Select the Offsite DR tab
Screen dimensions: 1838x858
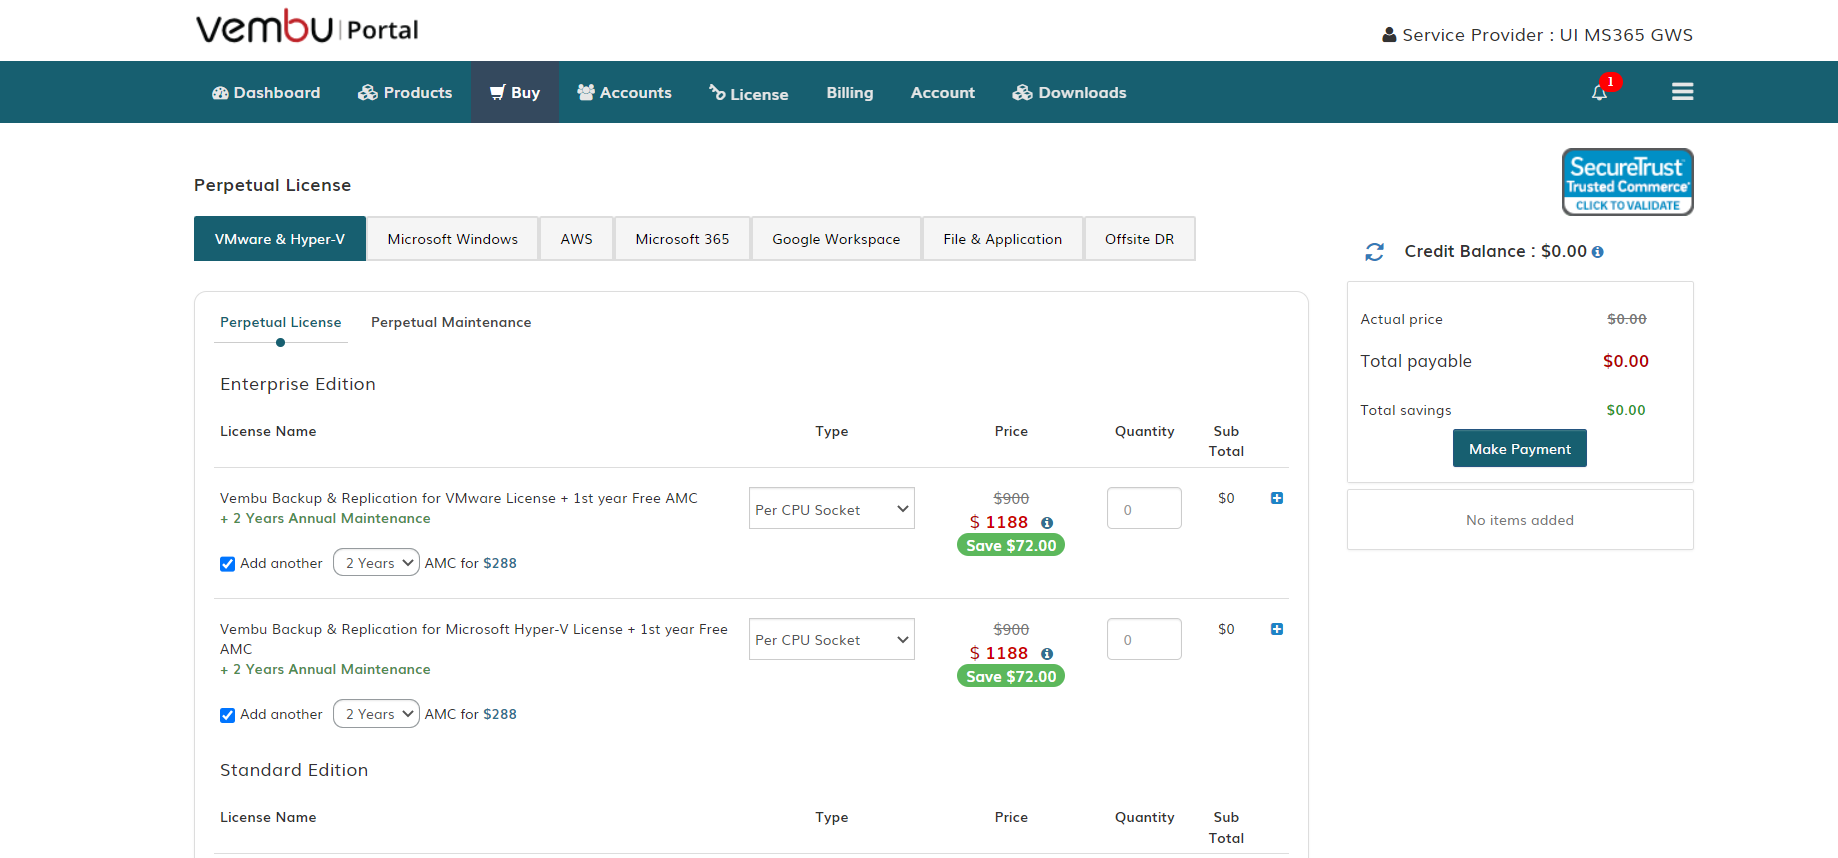coord(1139,239)
